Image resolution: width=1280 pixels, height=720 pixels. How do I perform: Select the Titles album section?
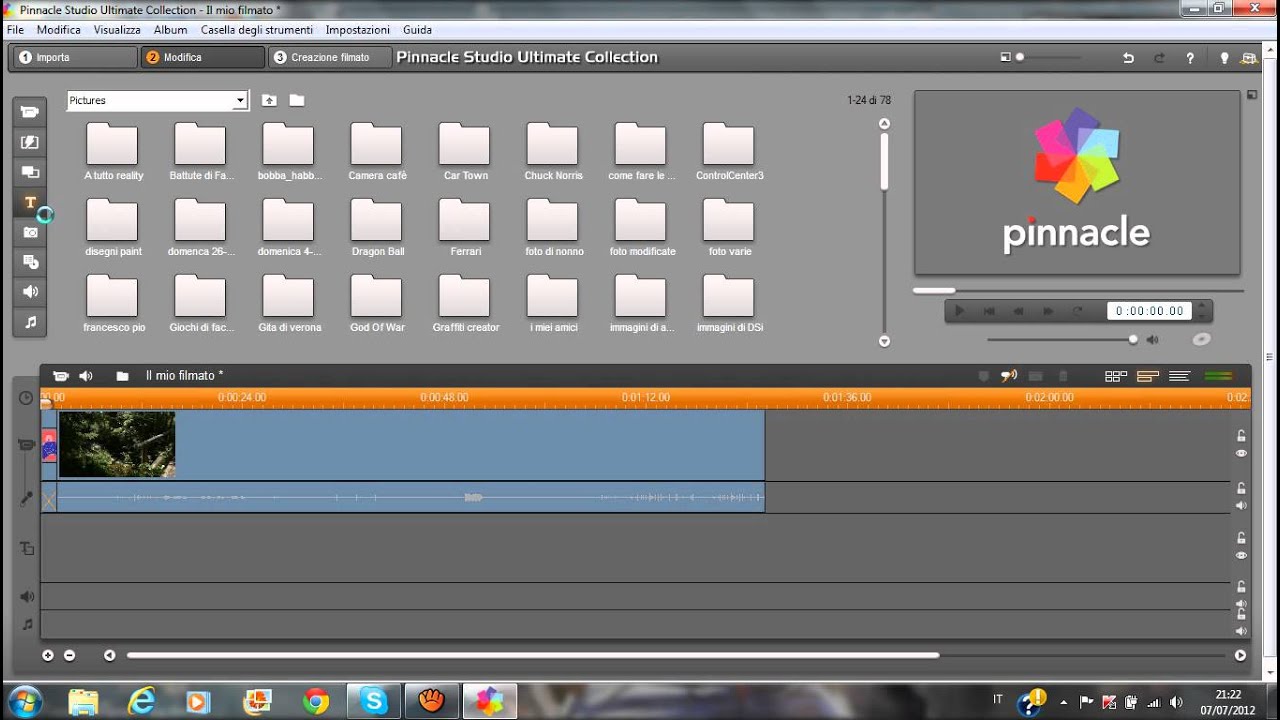30,202
